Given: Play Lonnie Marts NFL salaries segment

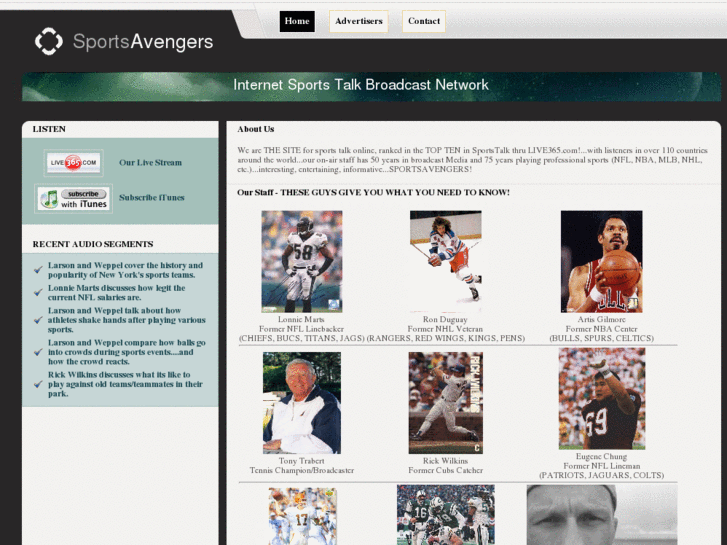Looking at the screenshot, I should click(116, 293).
